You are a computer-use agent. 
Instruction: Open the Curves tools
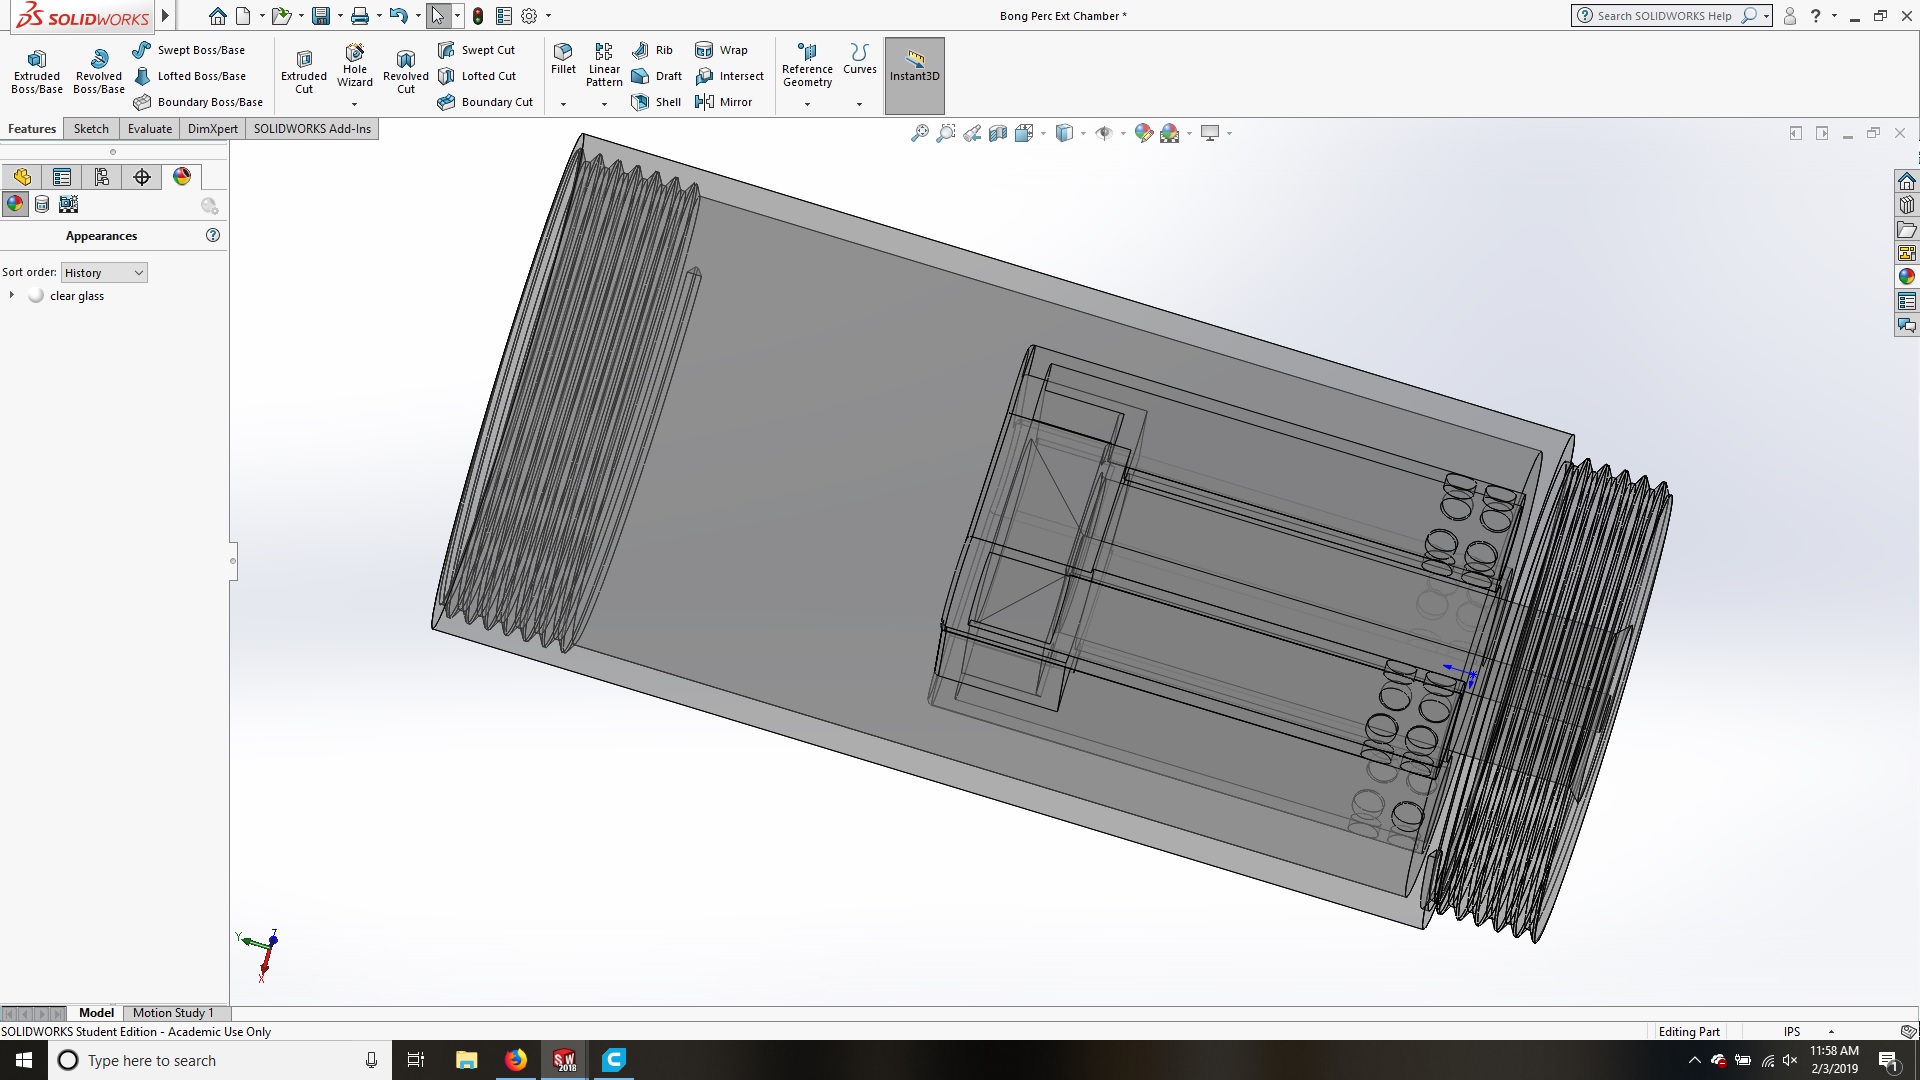(x=859, y=58)
